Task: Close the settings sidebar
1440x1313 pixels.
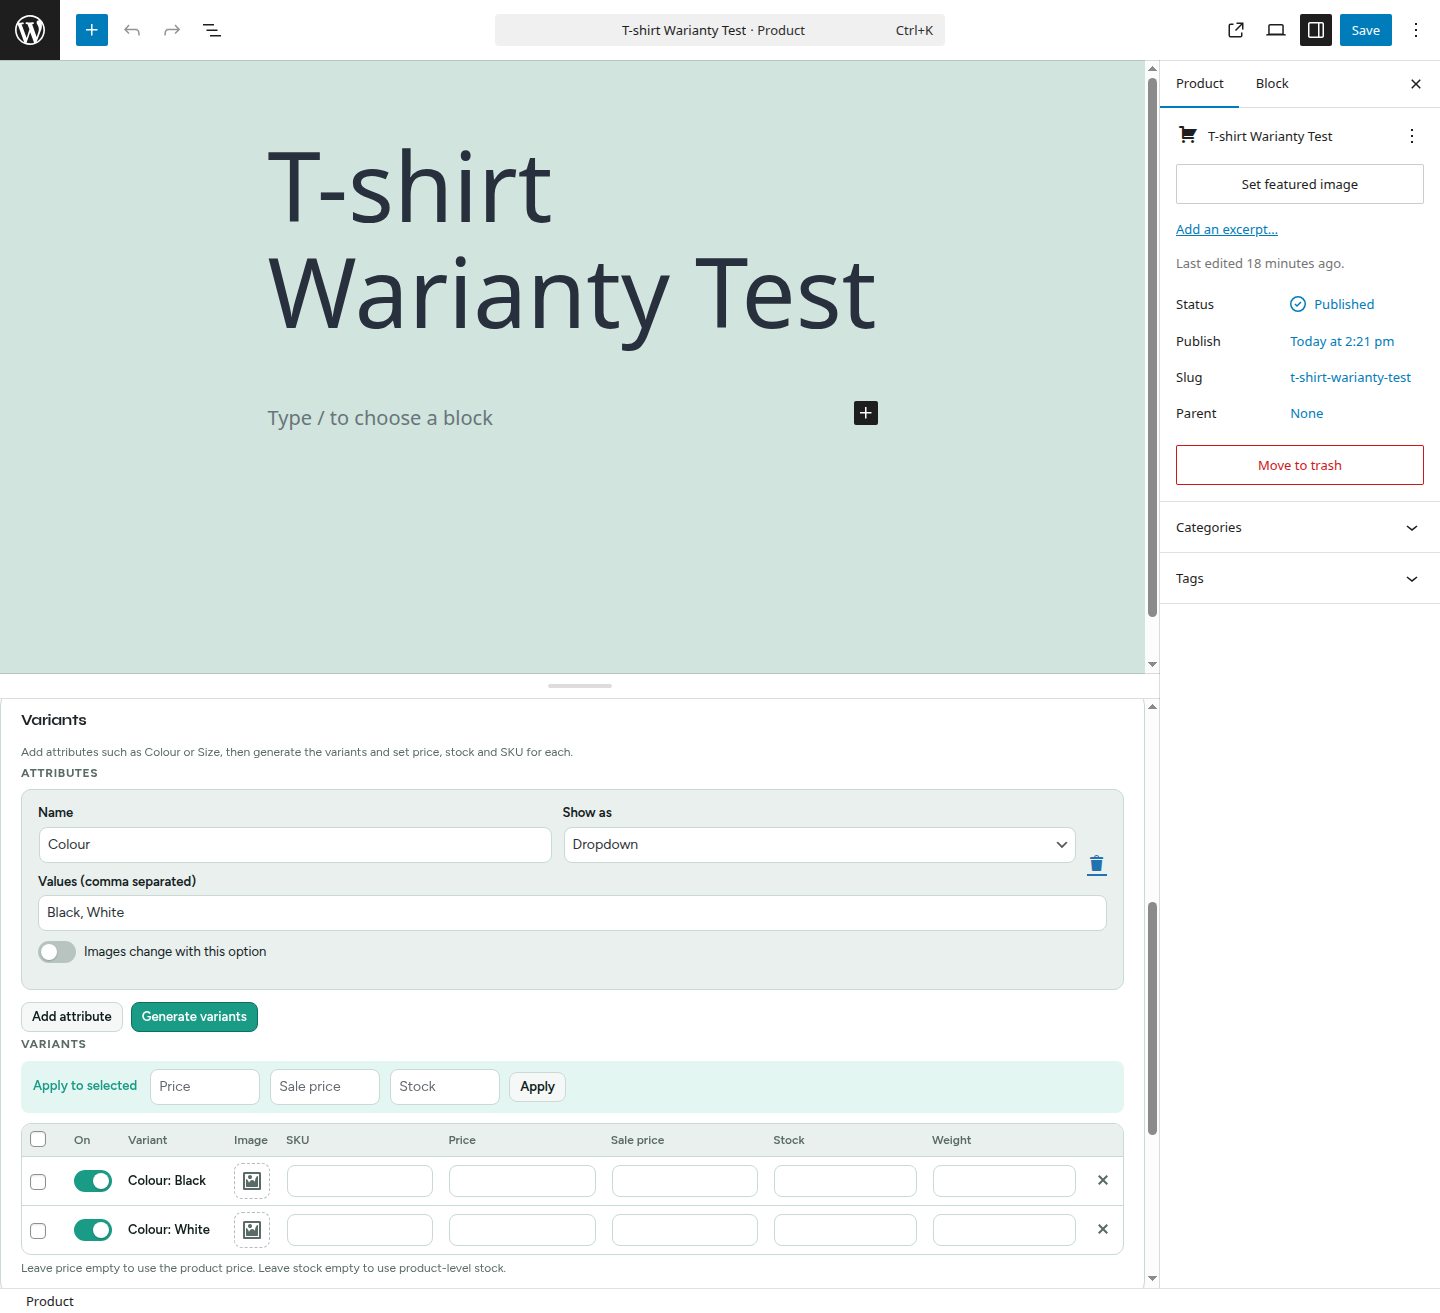Action: point(1416,84)
